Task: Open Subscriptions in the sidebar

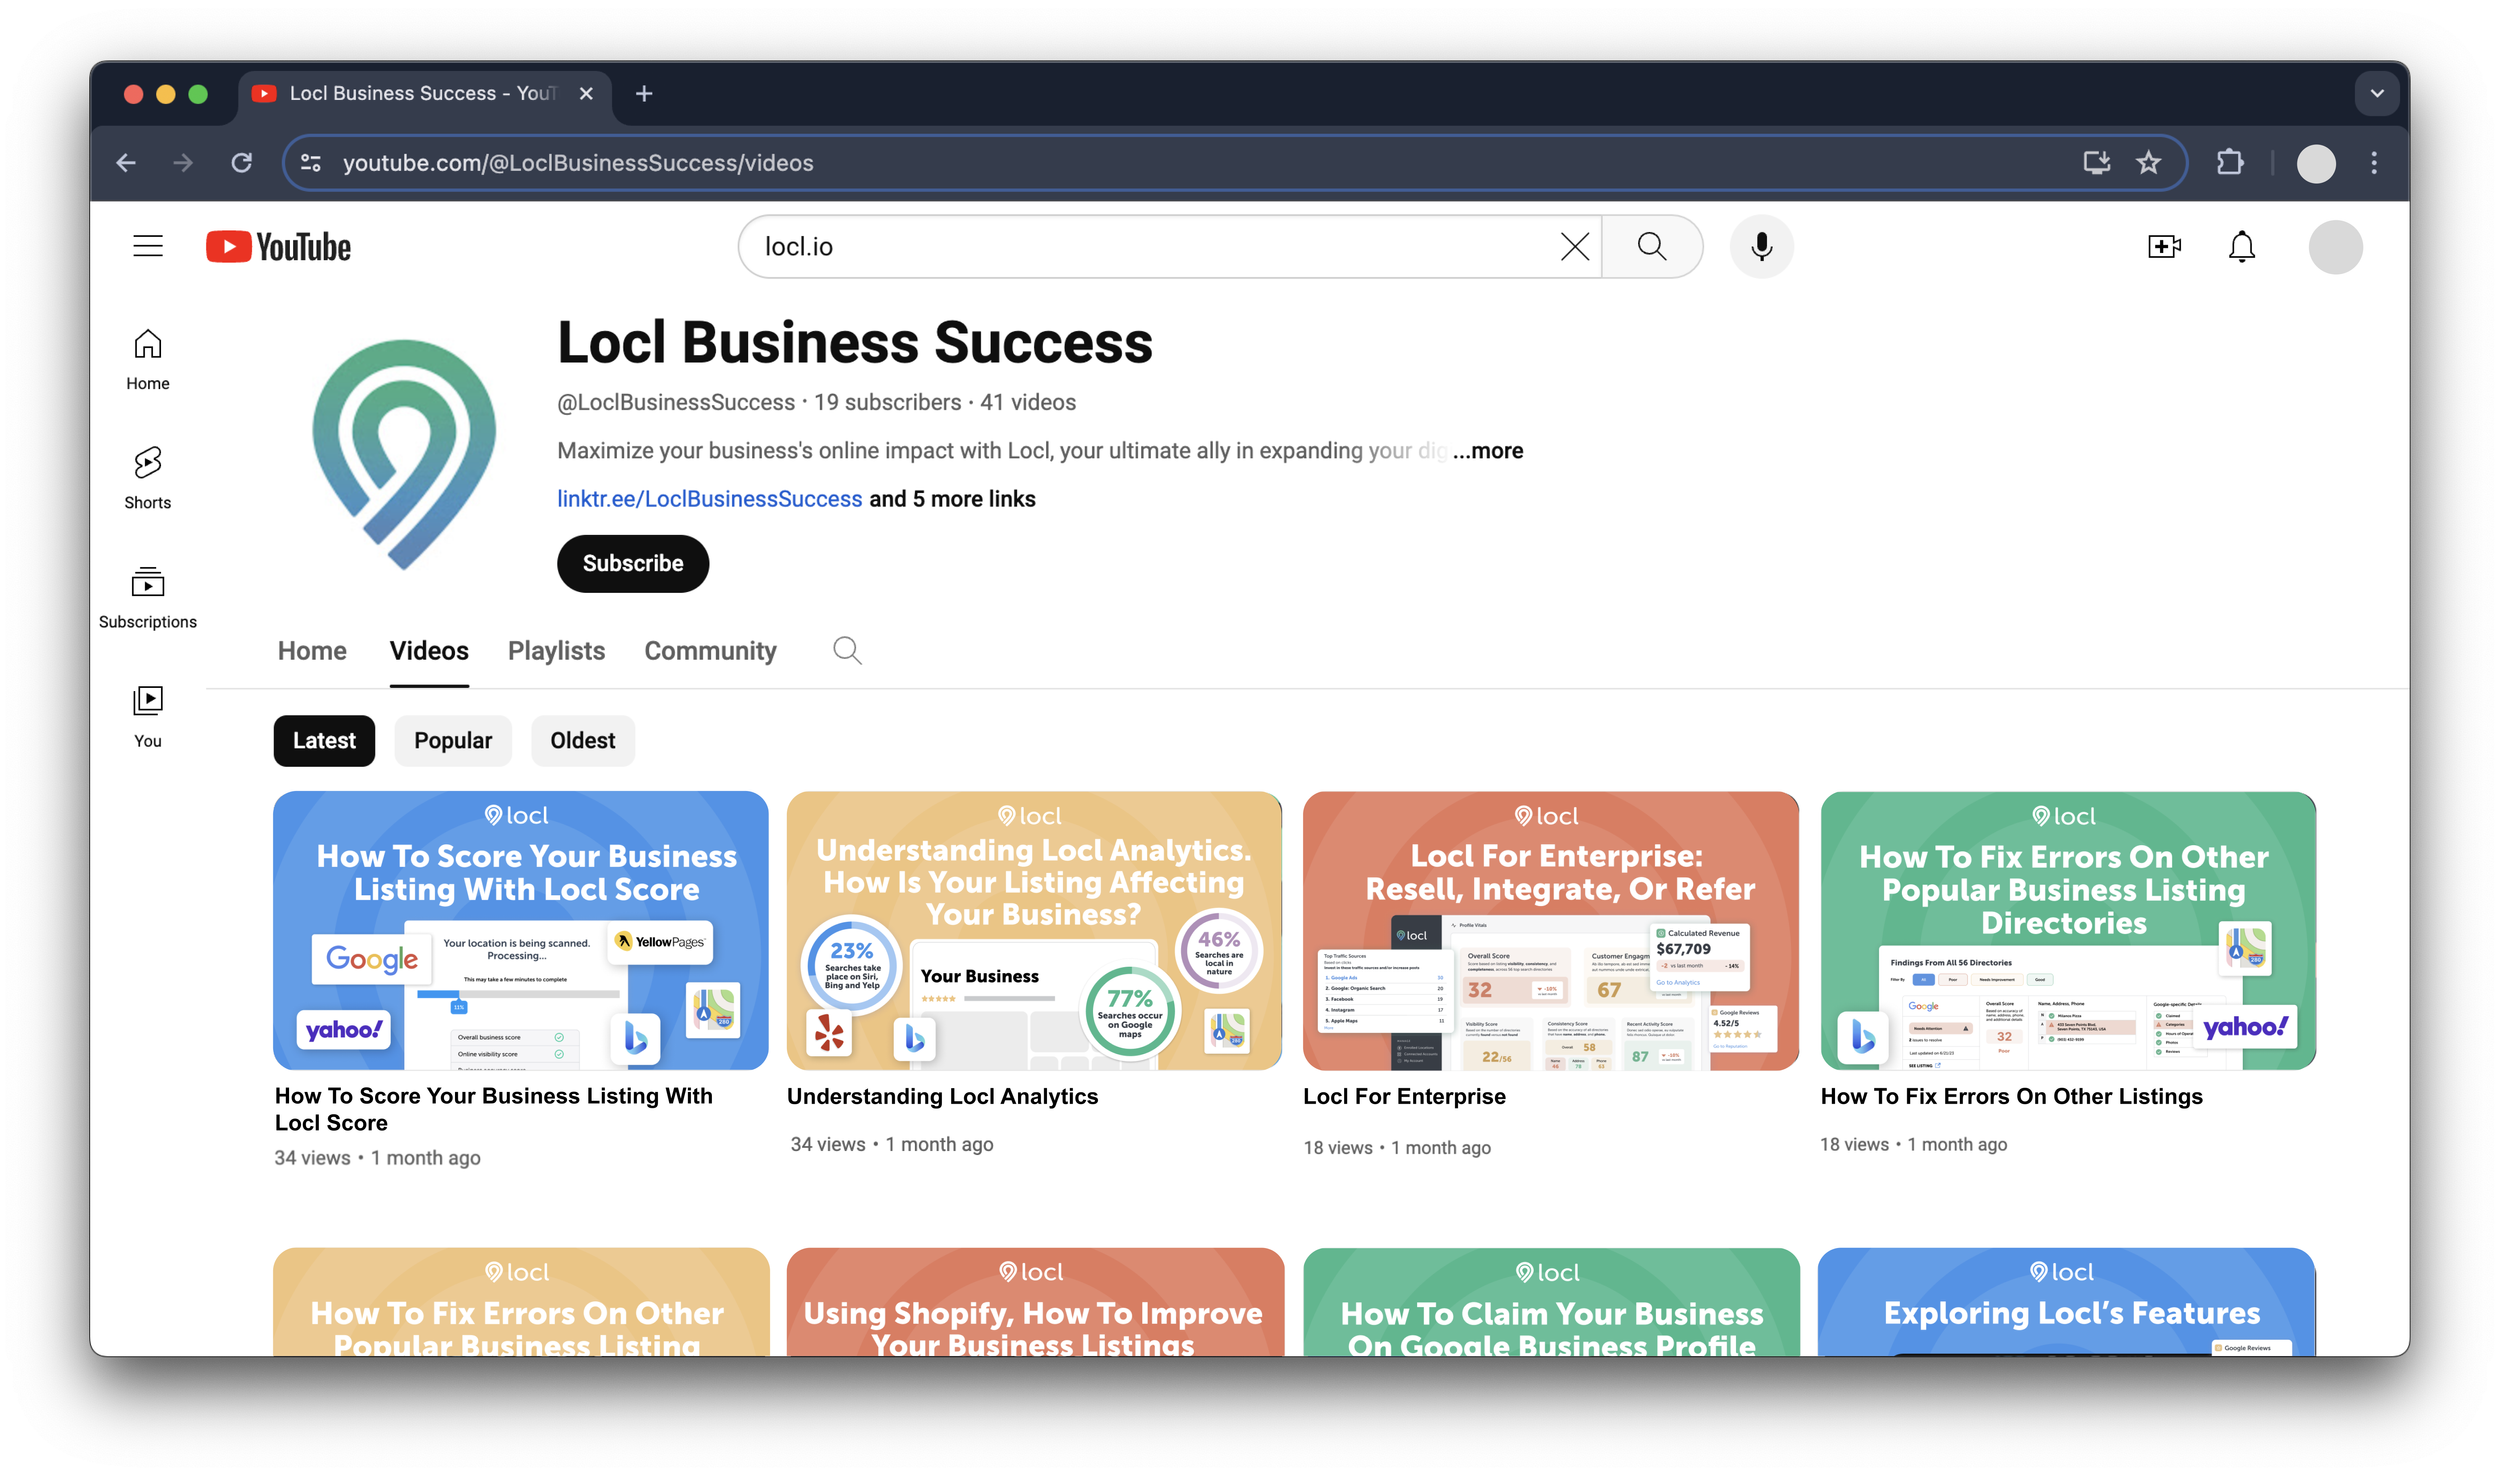Action: click(x=148, y=598)
